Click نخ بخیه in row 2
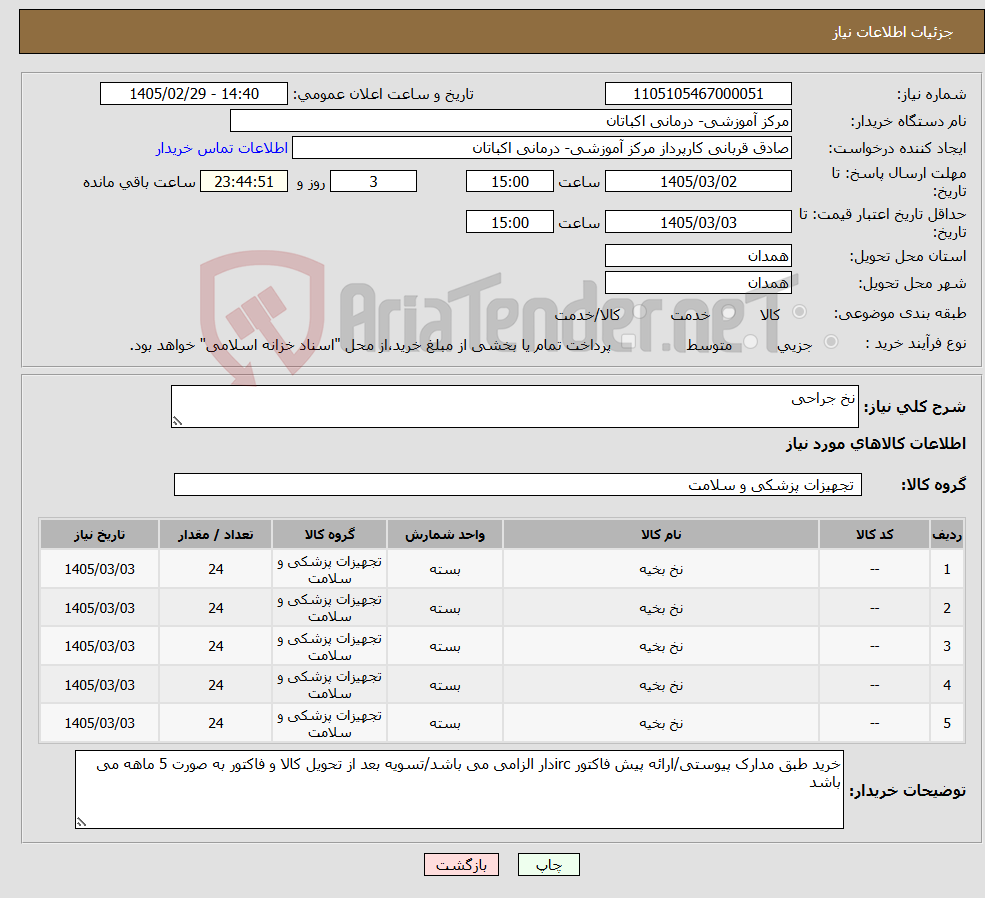Viewport: 985px width, 898px height. tap(661, 608)
